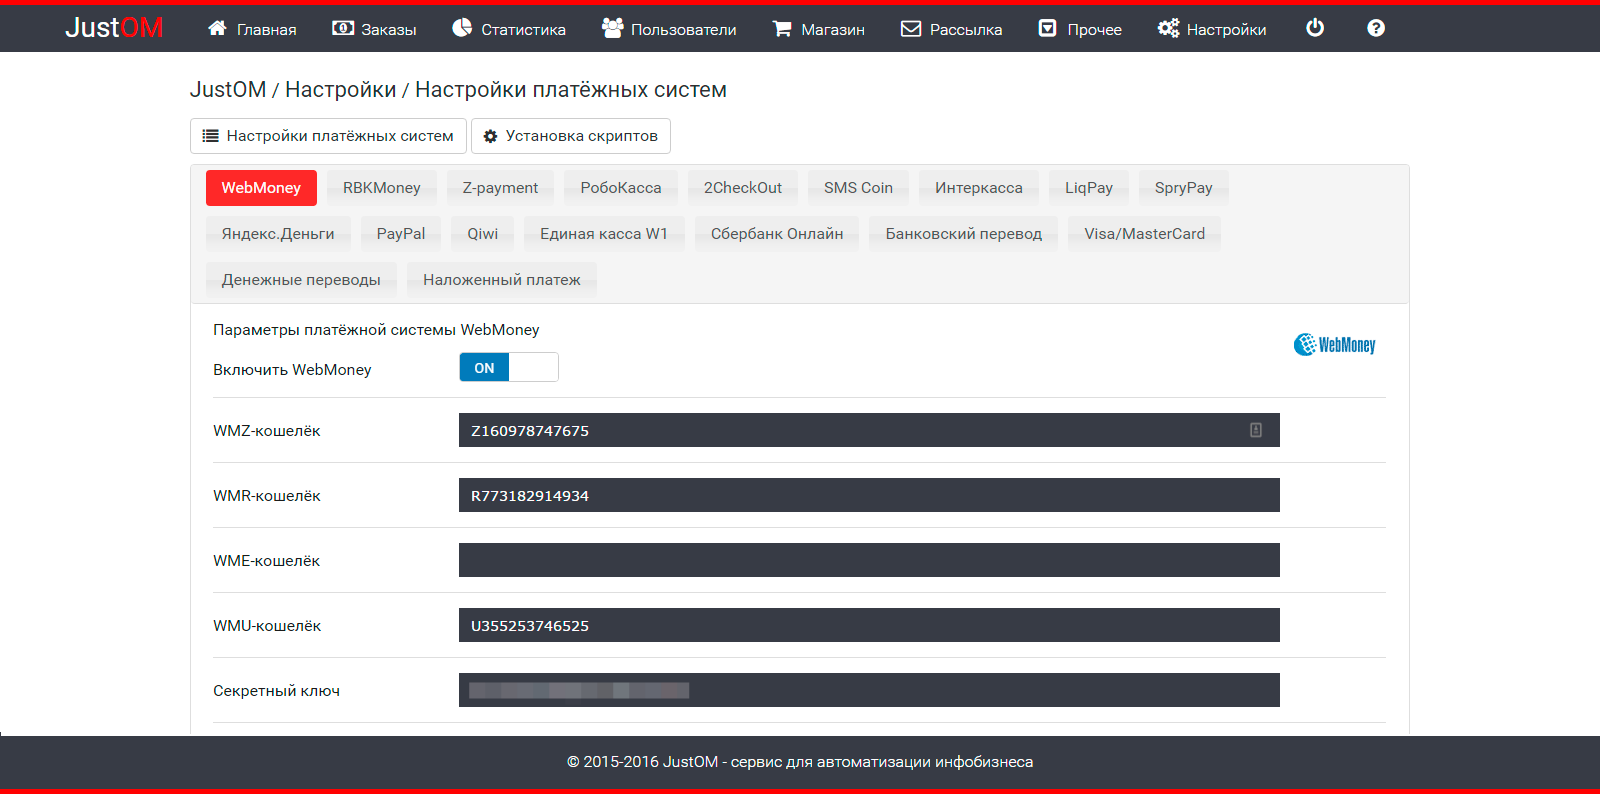Open the Заказы menu
Image resolution: width=1600 pixels, height=794 pixels.
point(374,29)
